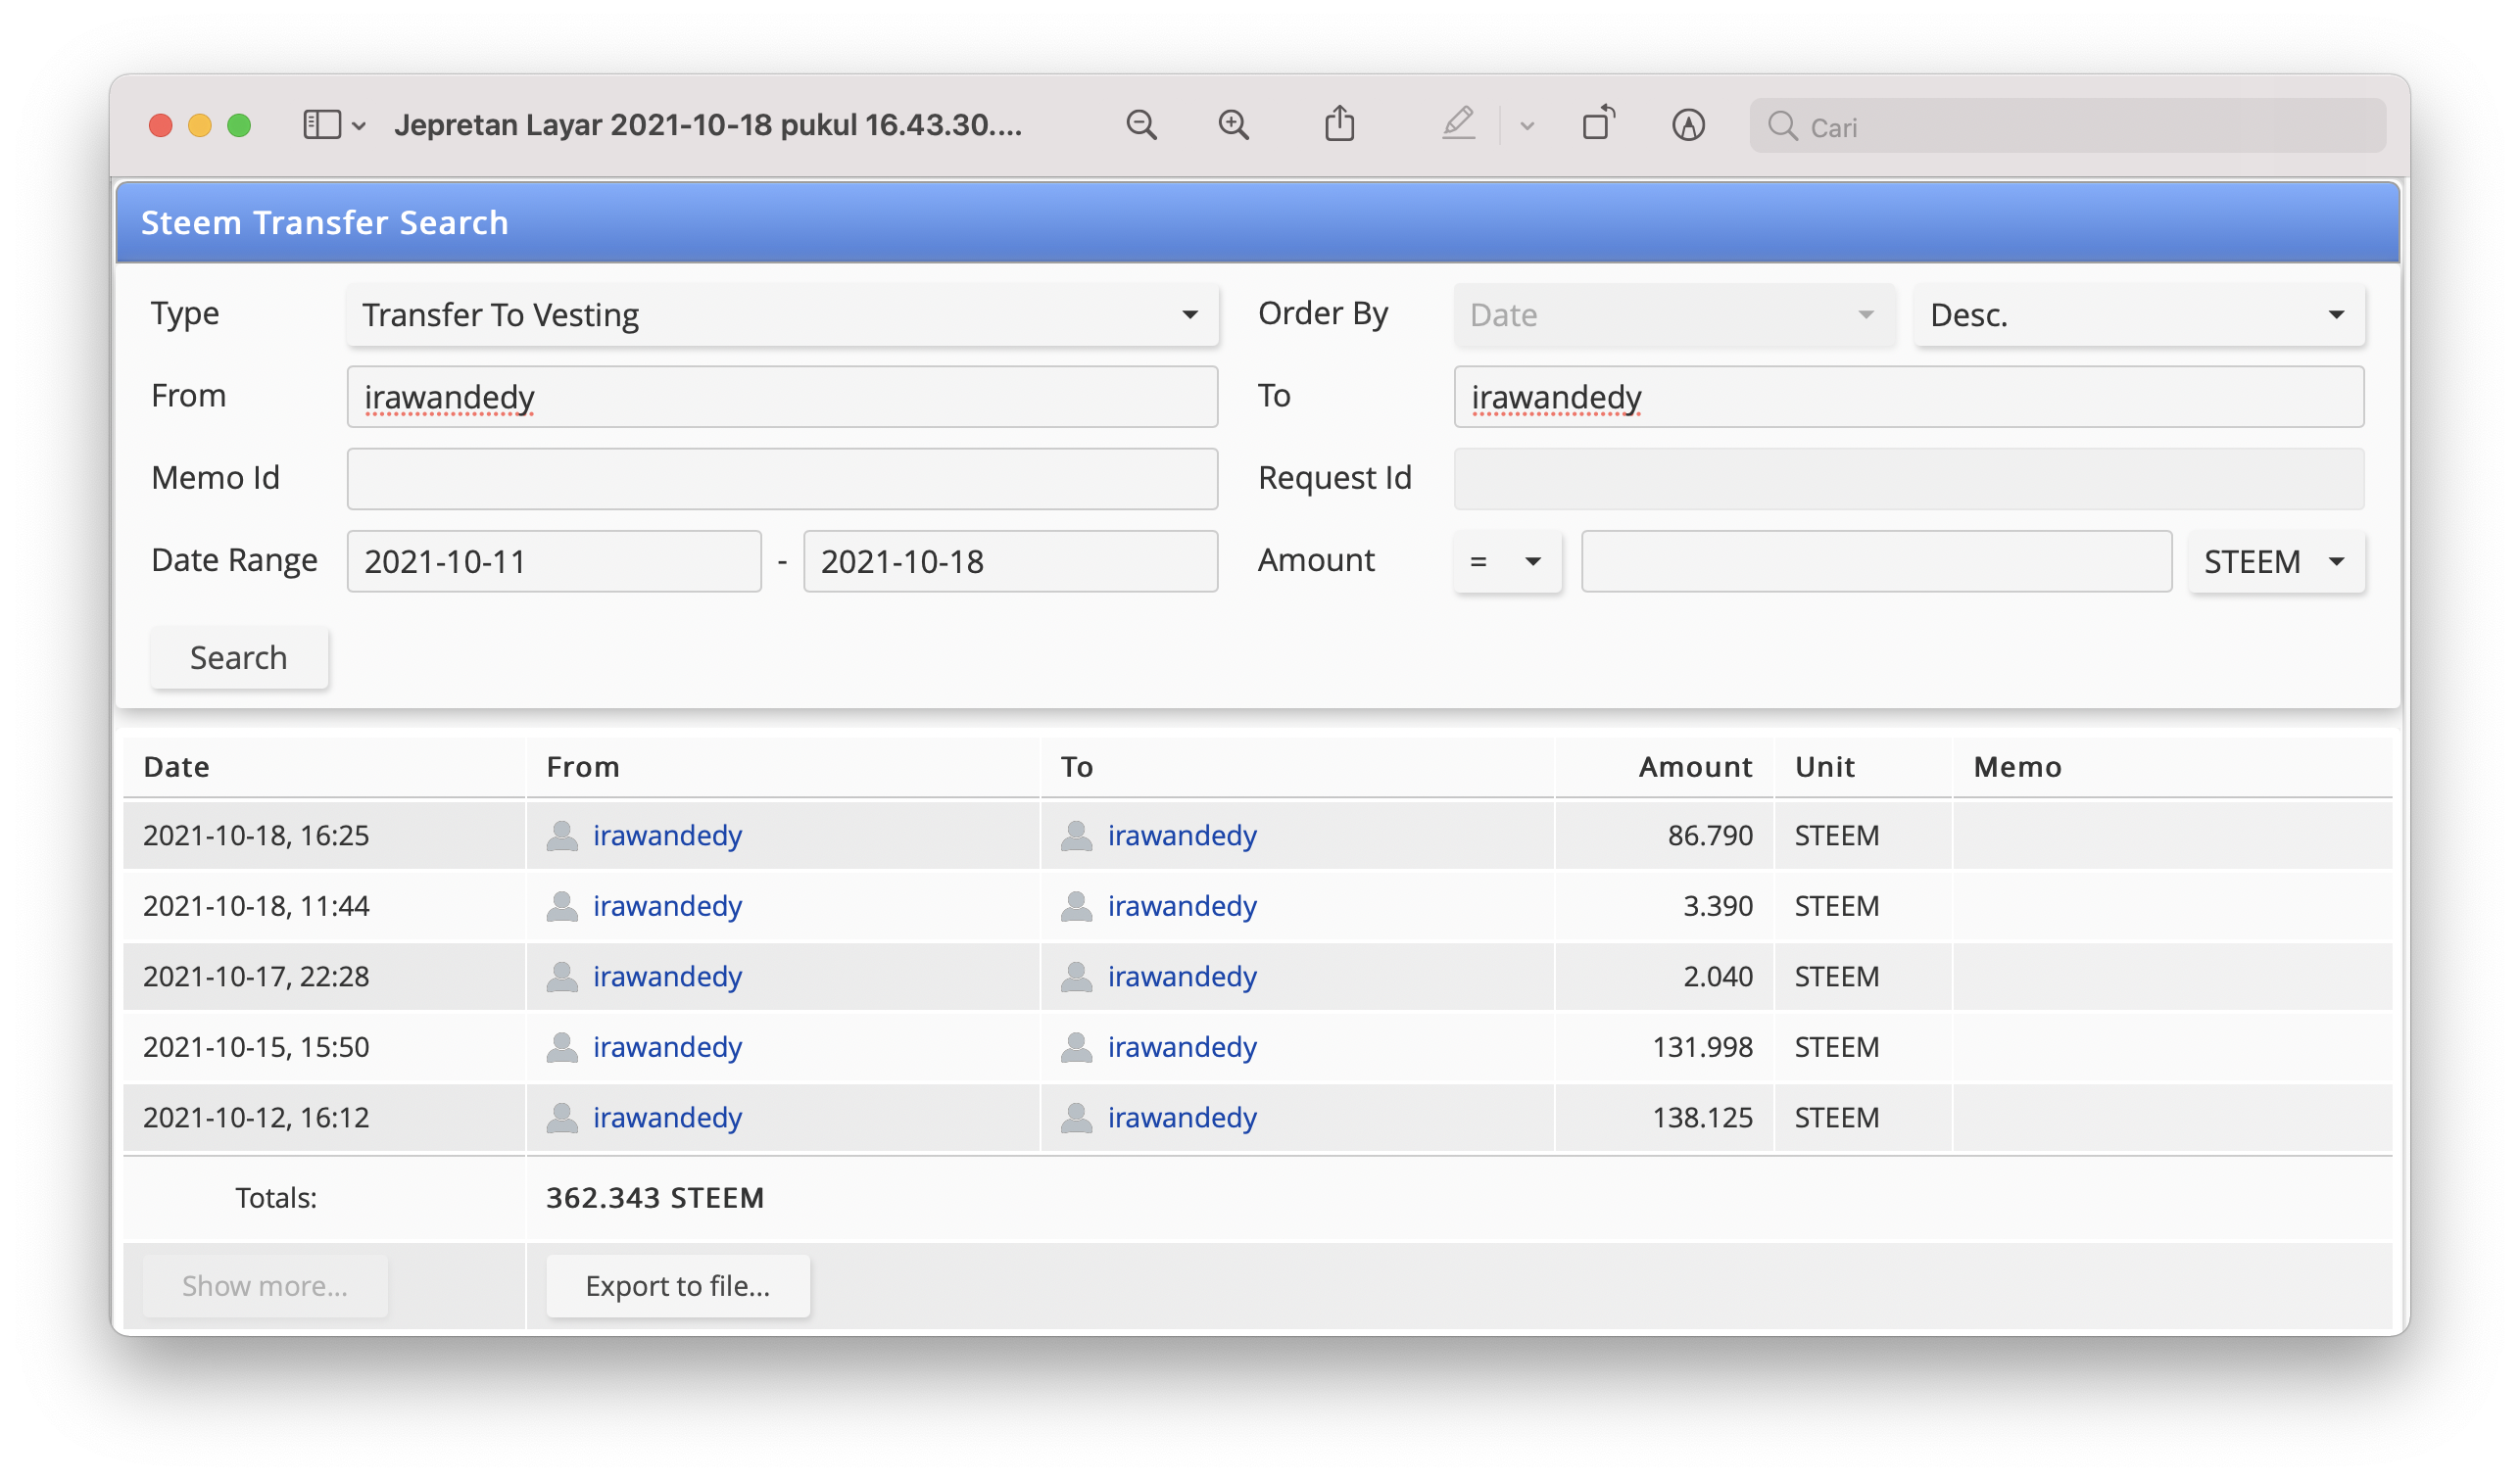This screenshot has width=2520, height=1481.
Task: Open From irawandedy link in 16:25 row
Action: 667,835
